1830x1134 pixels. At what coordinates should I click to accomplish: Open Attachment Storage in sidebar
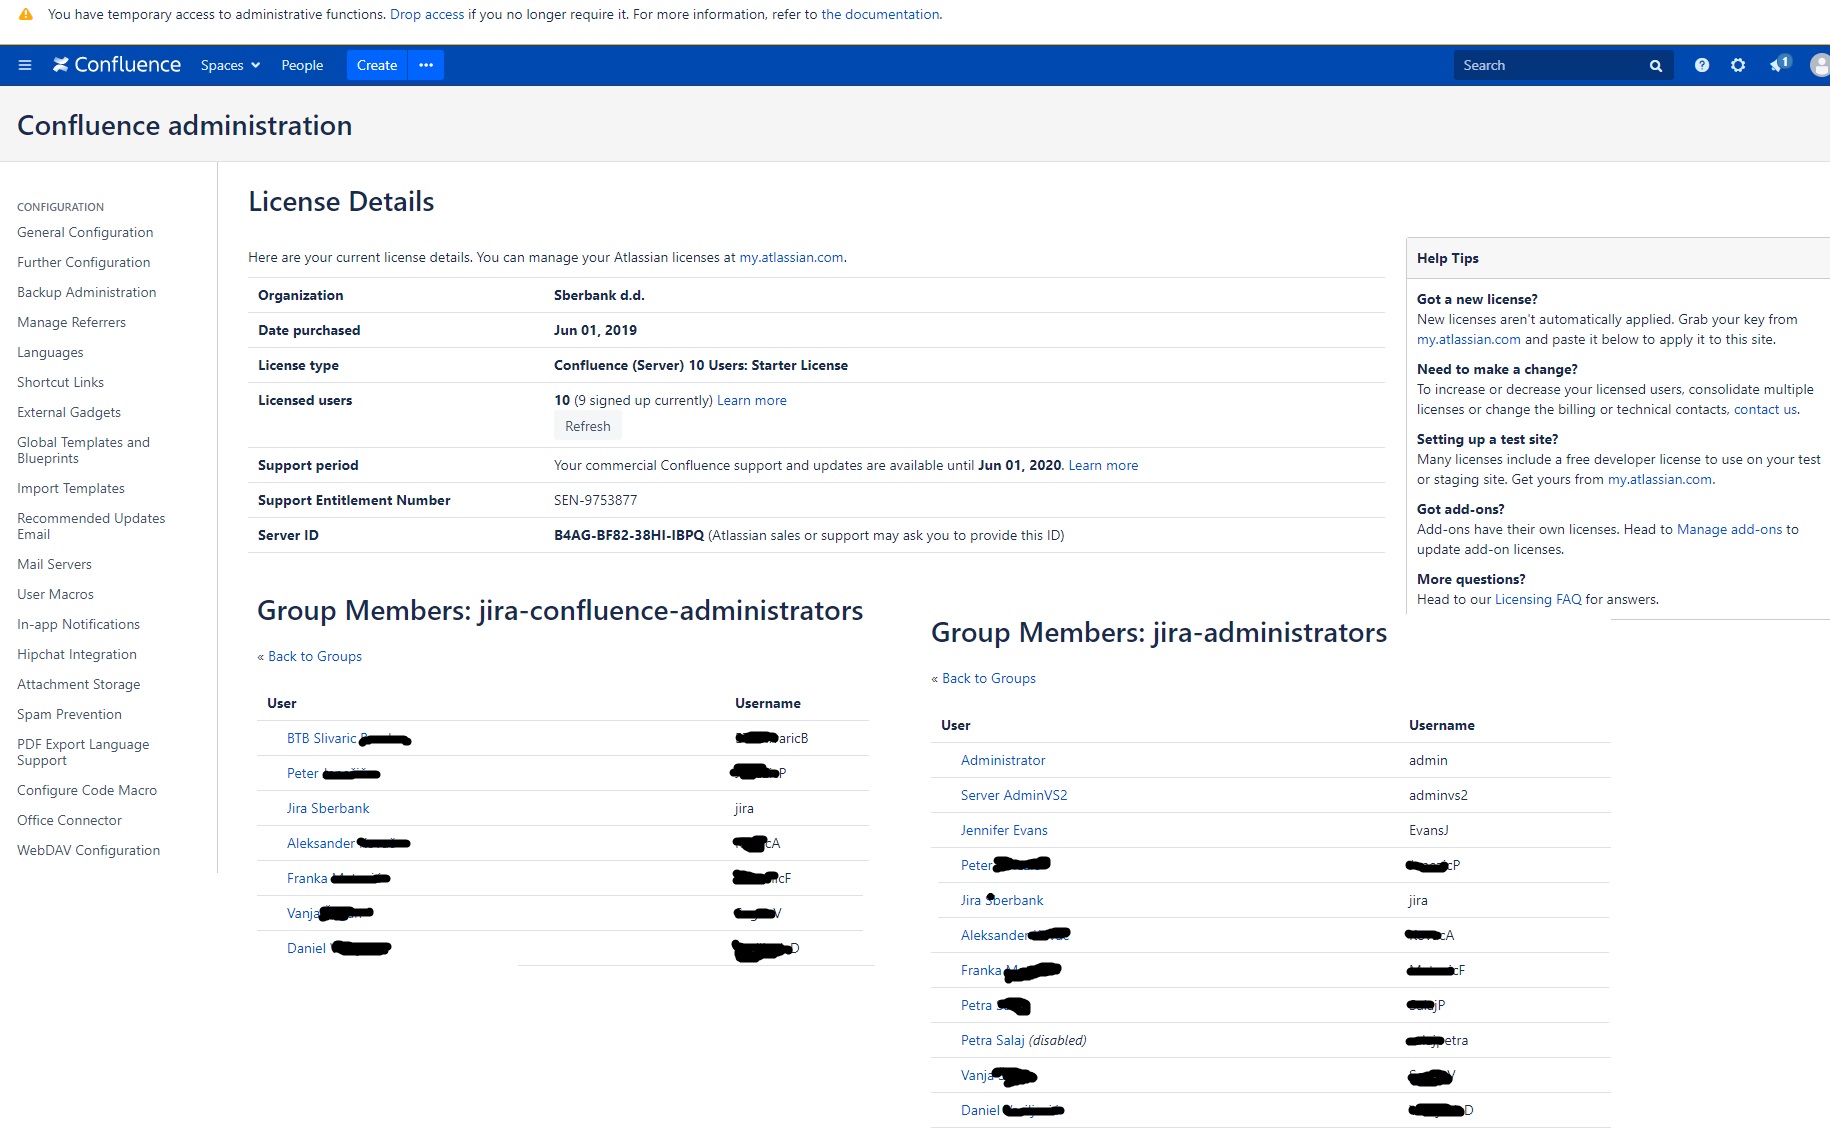(x=79, y=684)
